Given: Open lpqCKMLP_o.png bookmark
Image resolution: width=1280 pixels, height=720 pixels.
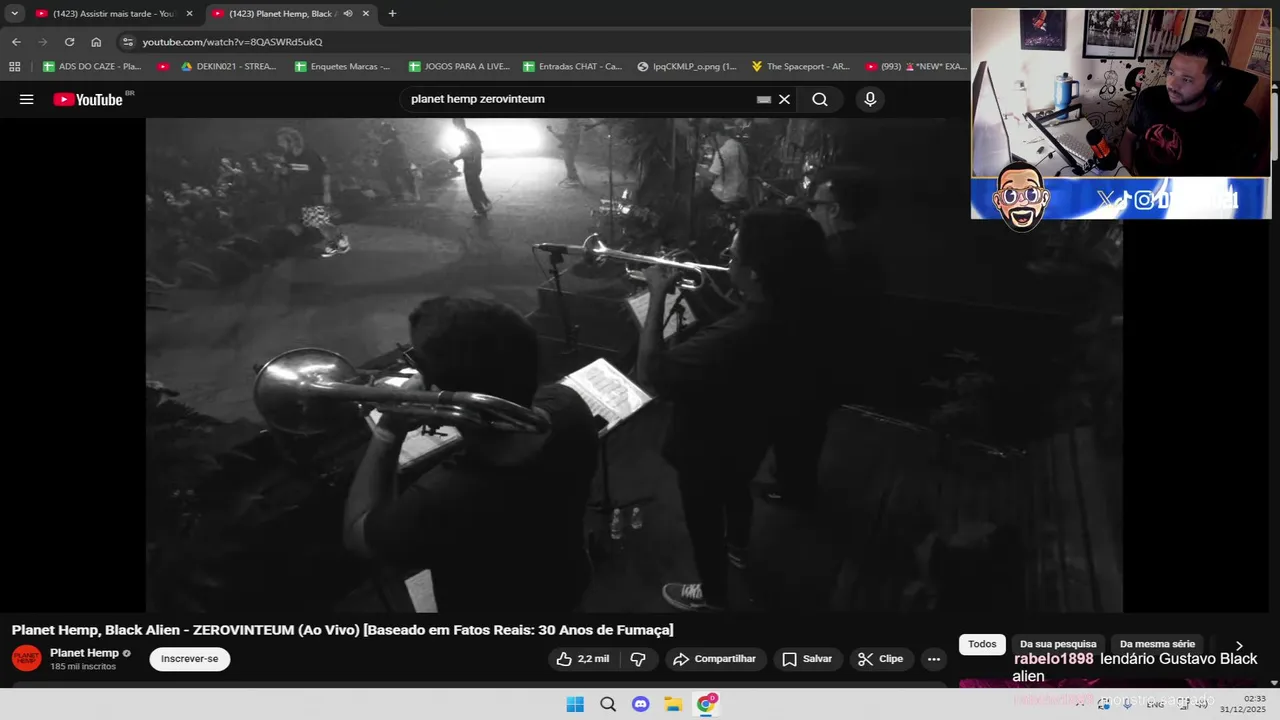Looking at the screenshot, I should point(687,66).
